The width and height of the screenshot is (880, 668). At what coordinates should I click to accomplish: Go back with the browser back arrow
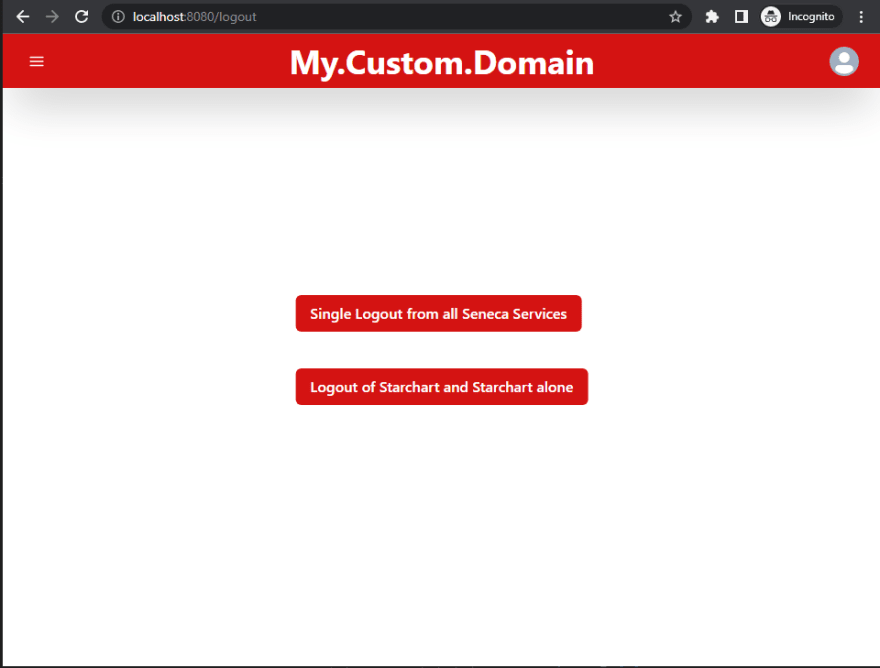(x=22, y=17)
